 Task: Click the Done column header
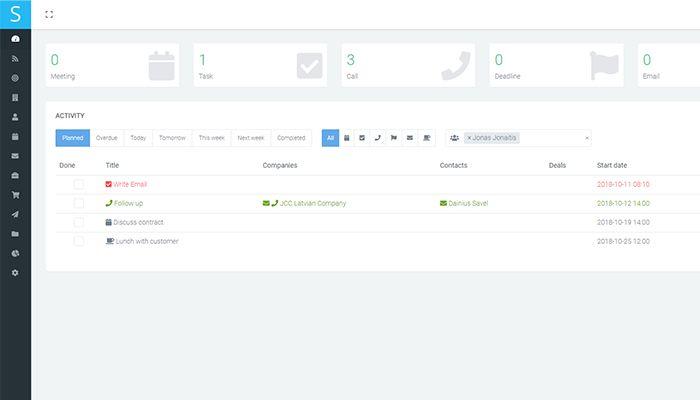point(67,165)
